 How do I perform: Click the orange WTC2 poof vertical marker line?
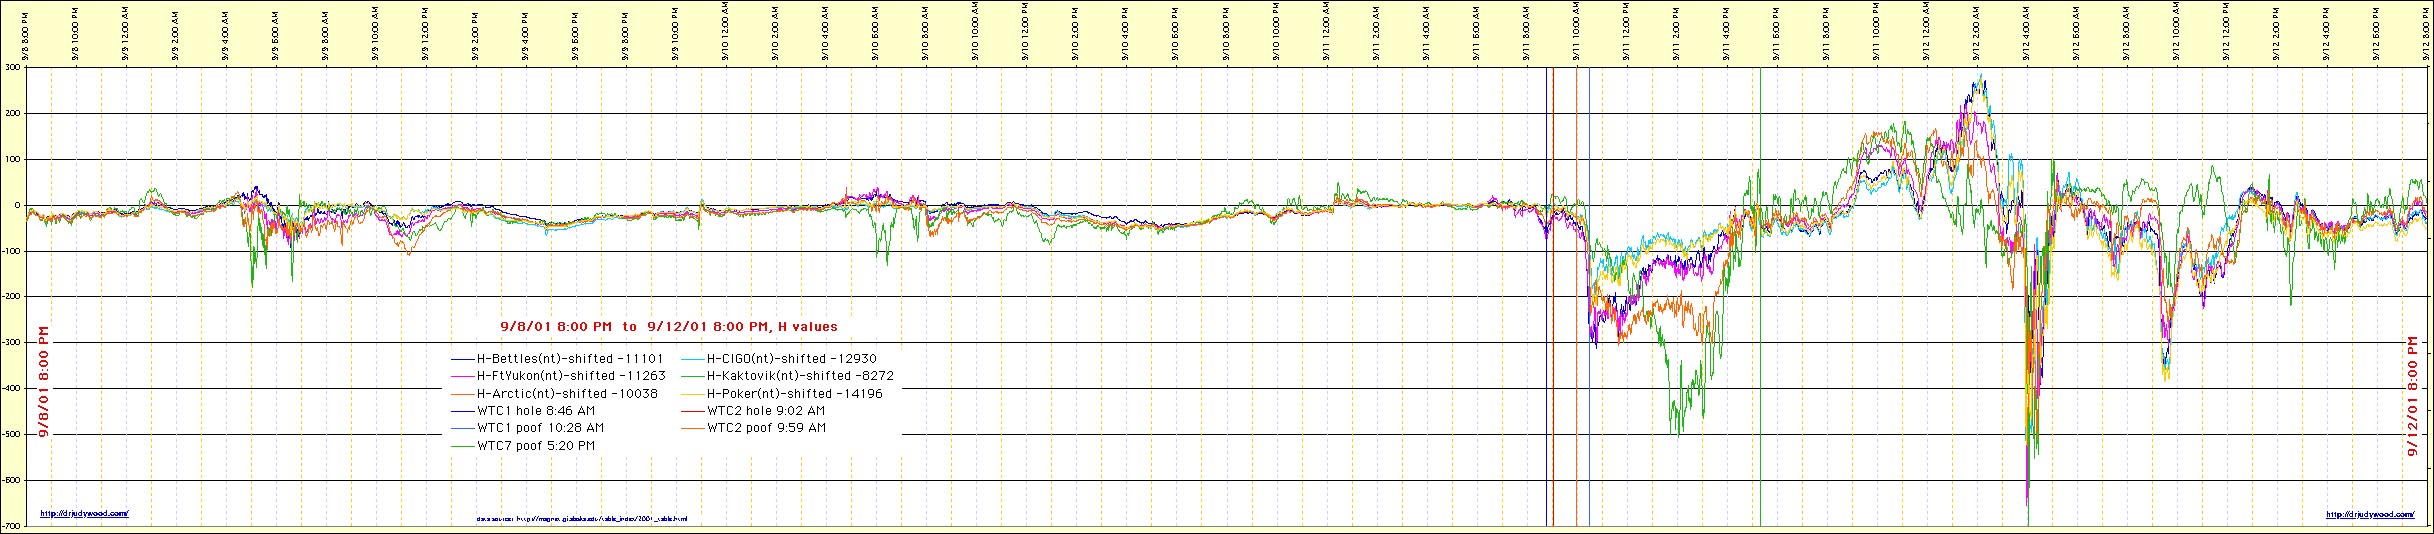pyautogui.click(x=1576, y=300)
